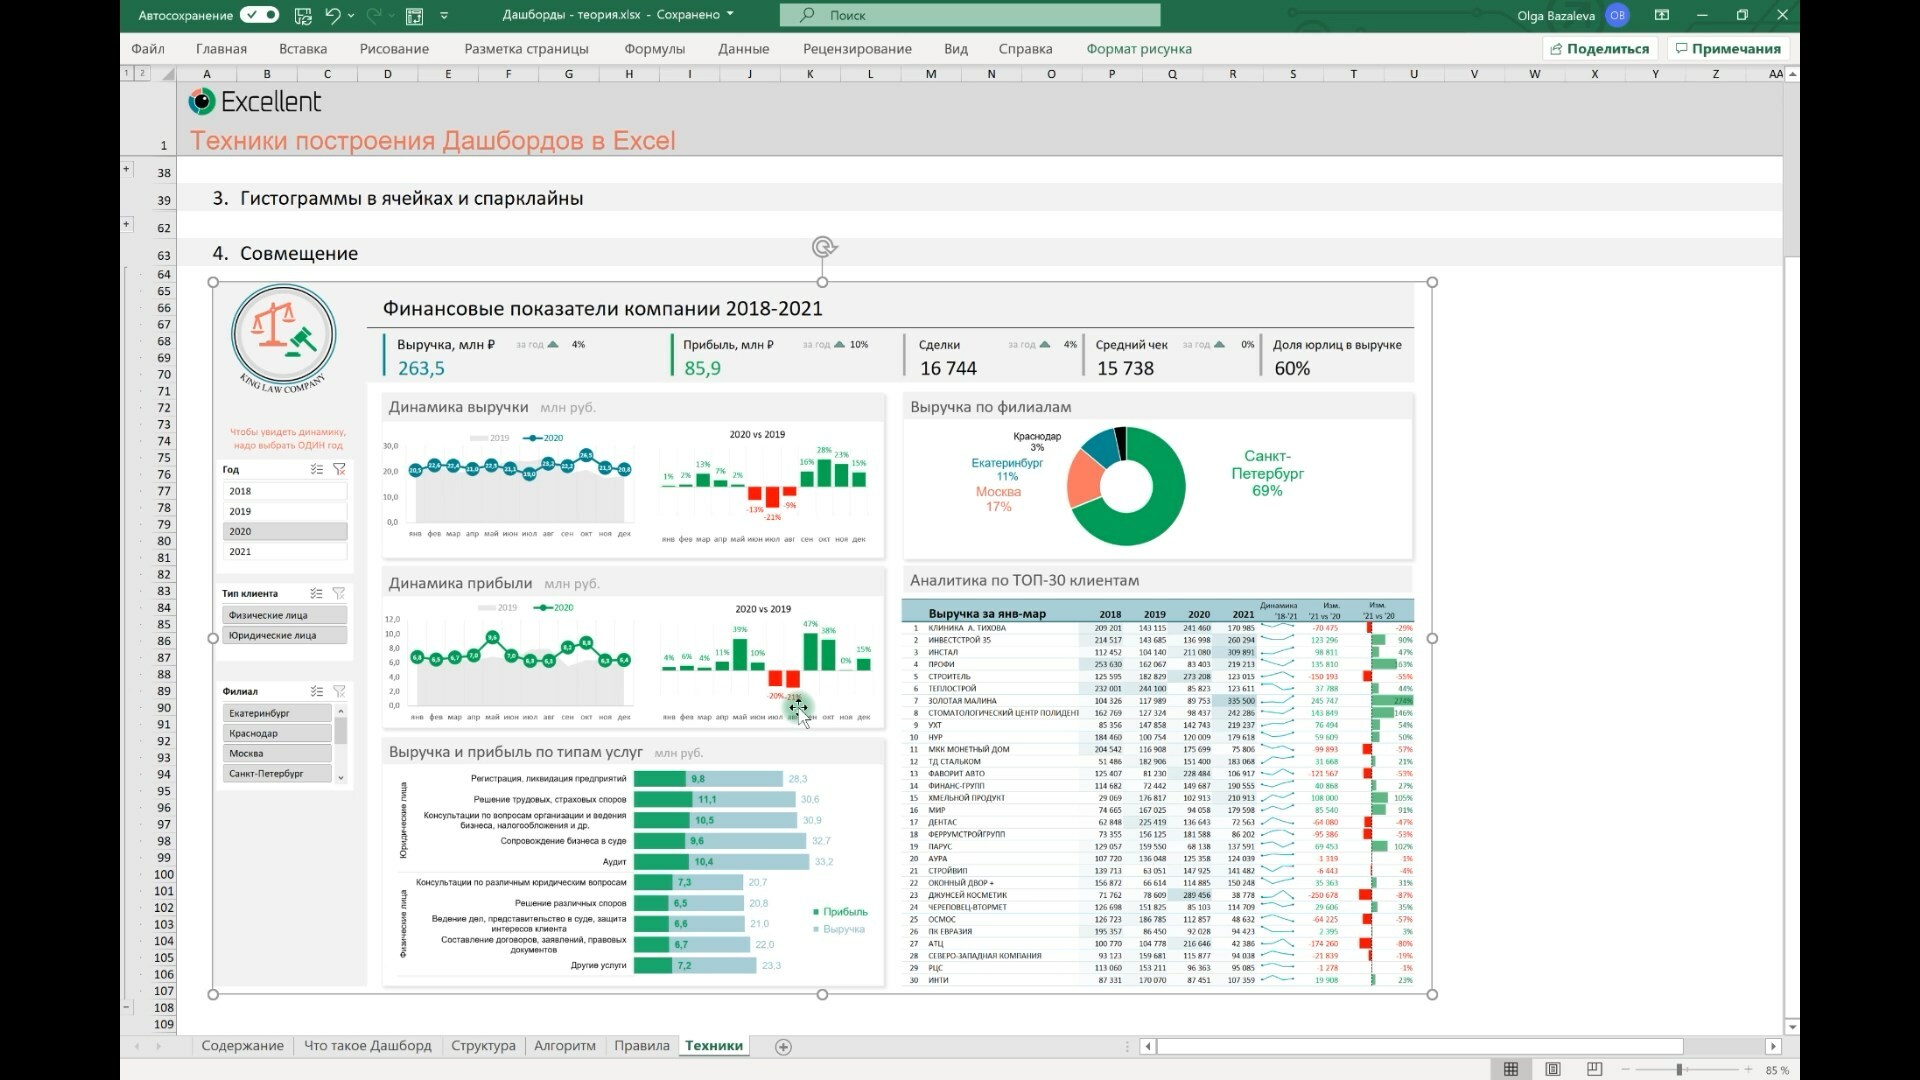Click the zoom slider in status bar
Viewport: 1920px width, 1080px height.
tap(1682, 1069)
